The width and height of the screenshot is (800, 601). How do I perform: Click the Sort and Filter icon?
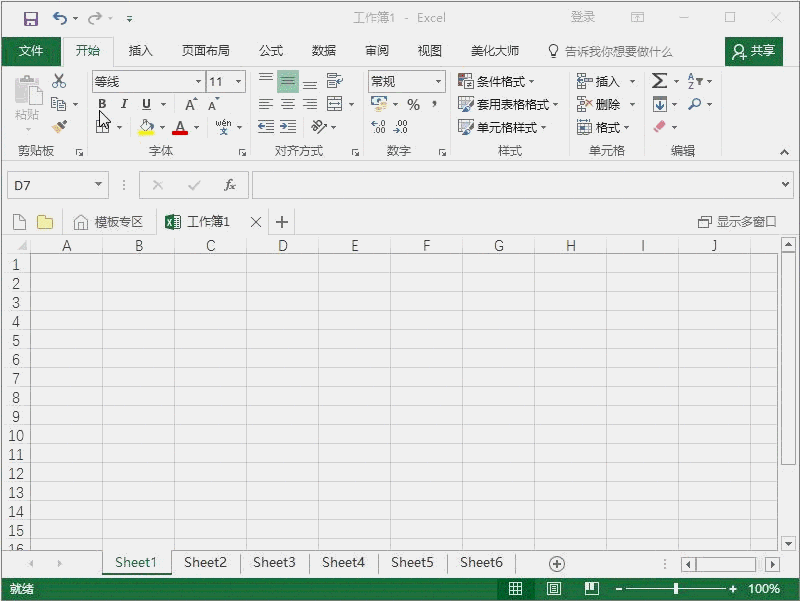tap(695, 81)
